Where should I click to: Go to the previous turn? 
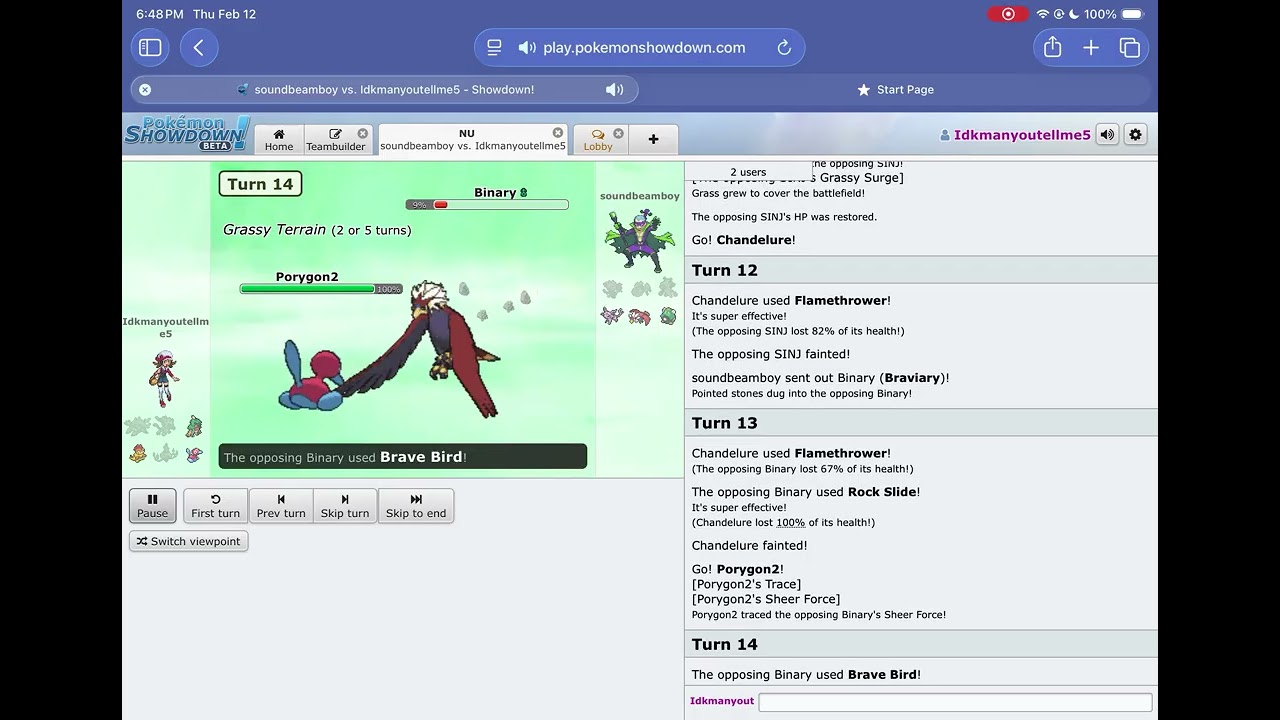[x=281, y=505]
